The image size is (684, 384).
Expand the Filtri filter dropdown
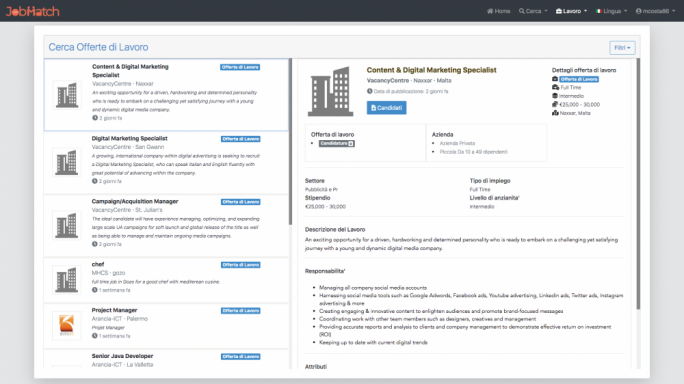tap(622, 48)
